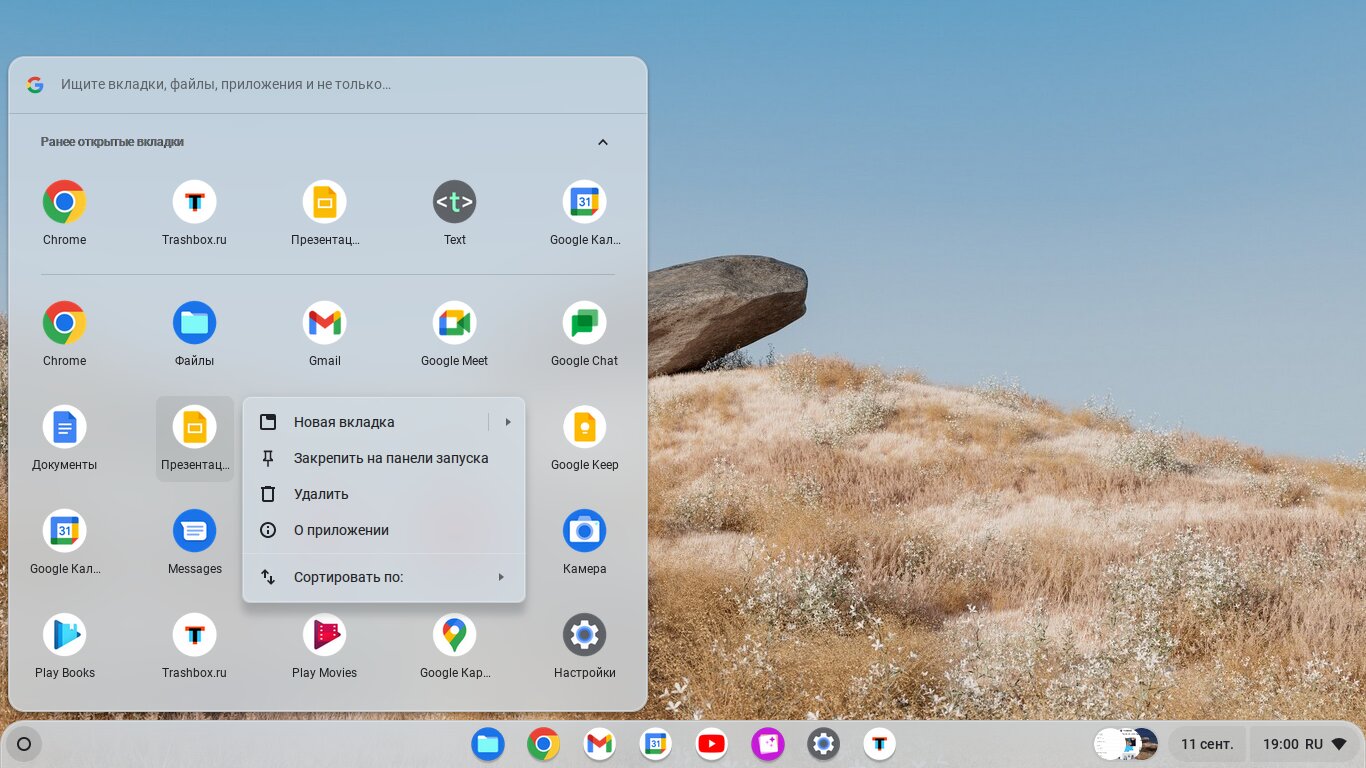The height and width of the screenshot is (768, 1366).
Task: Click the round launcher button on the shelf
Action: tap(24, 744)
